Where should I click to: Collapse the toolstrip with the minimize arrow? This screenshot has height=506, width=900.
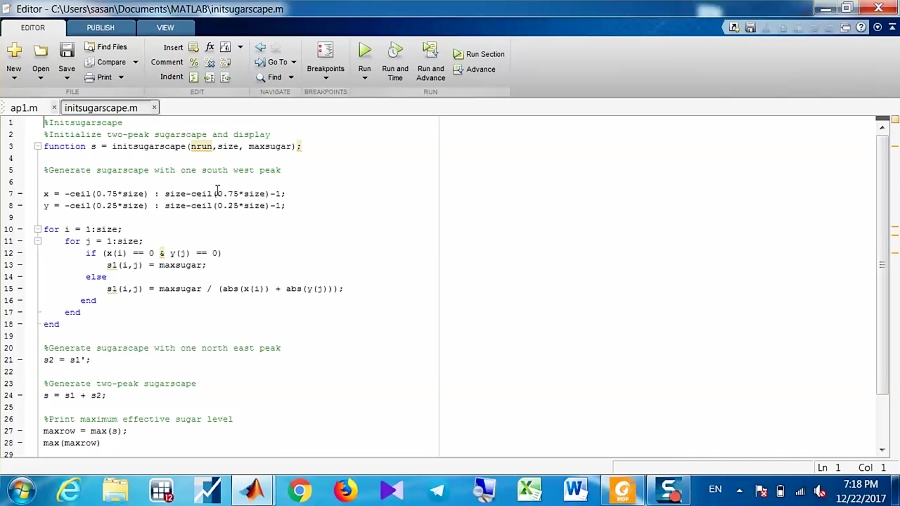click(x=893, y=27)
